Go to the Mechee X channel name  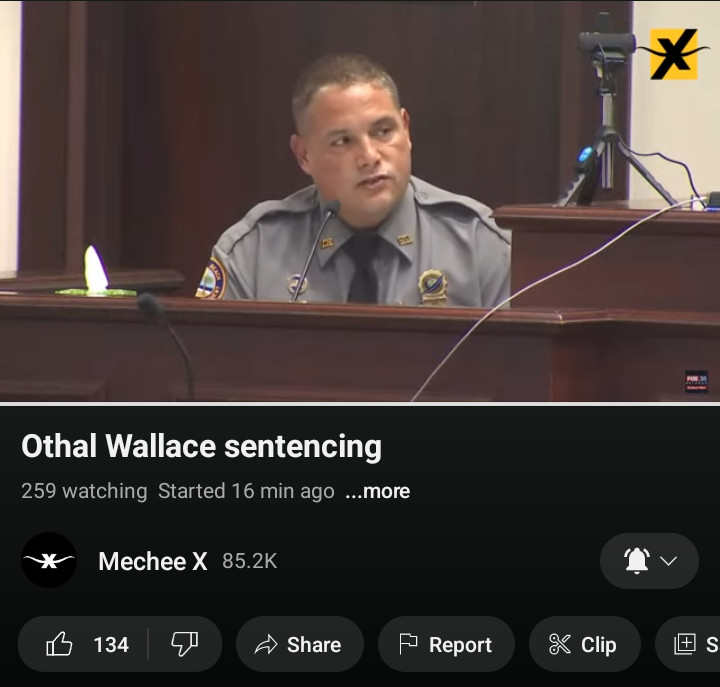click(x=152, y=562)
